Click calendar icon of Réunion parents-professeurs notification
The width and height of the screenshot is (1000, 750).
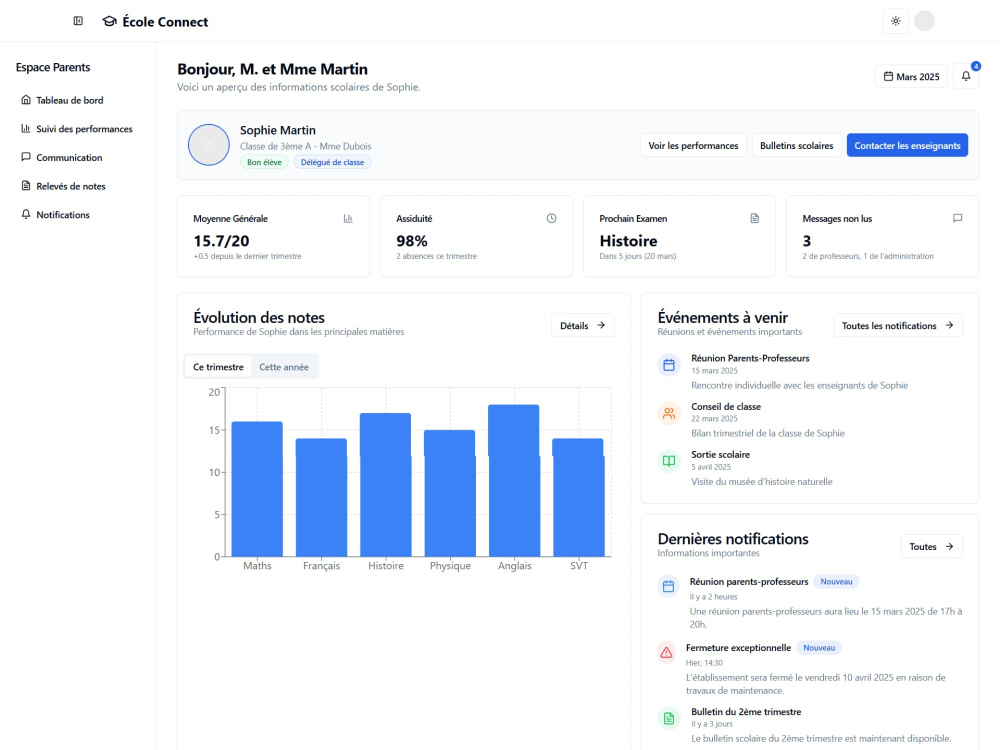(x=668, y=587)
